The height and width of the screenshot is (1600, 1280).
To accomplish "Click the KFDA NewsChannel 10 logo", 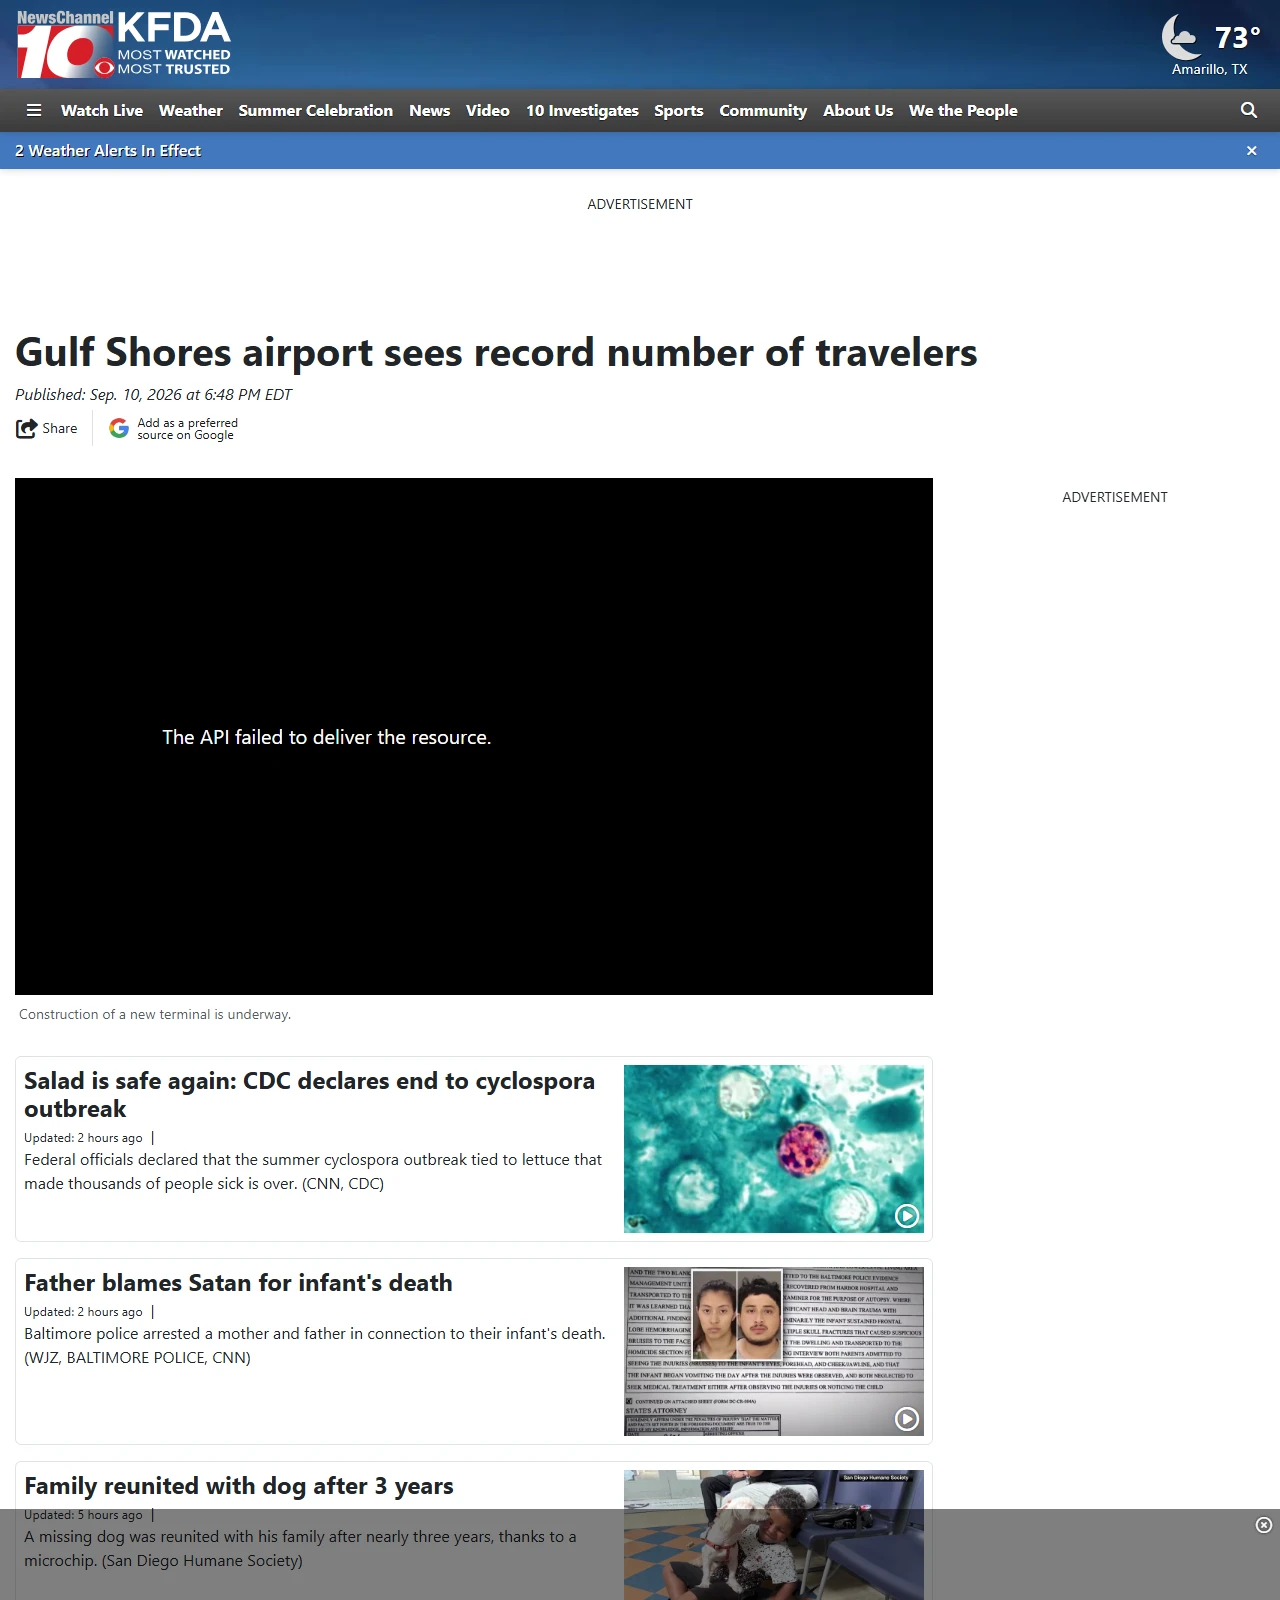I will (124, 45).
